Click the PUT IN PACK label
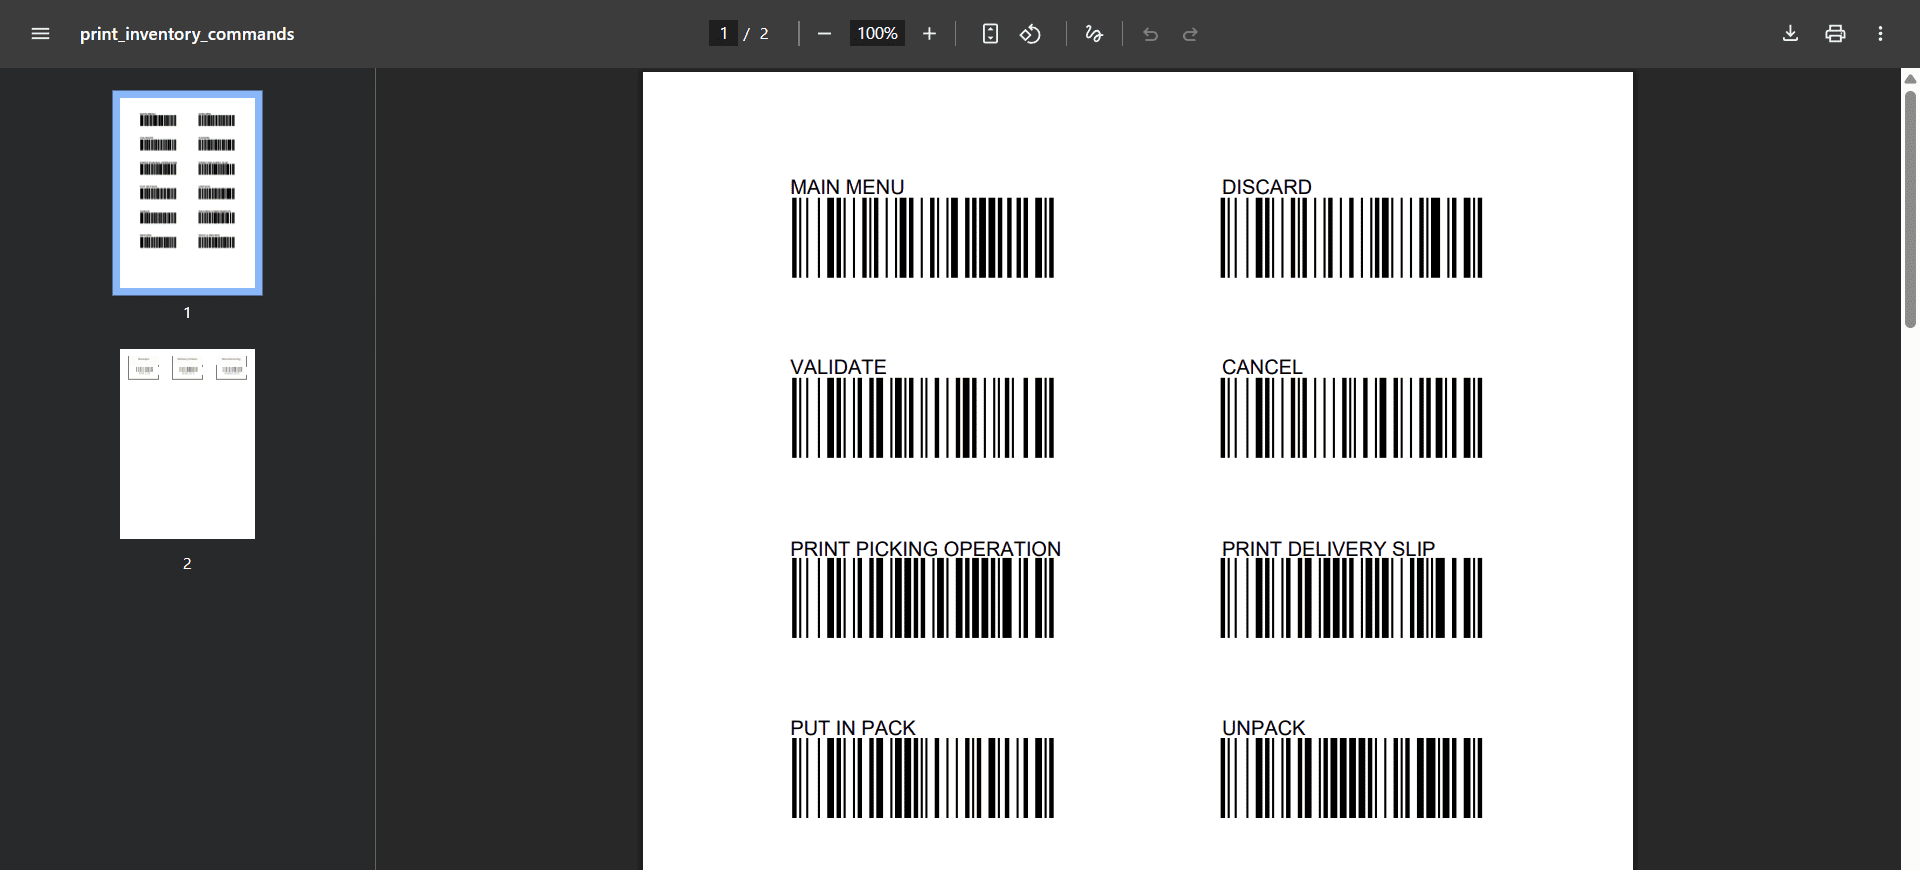The width and height of the screenshot is (1920, 870). pos(853,728)
